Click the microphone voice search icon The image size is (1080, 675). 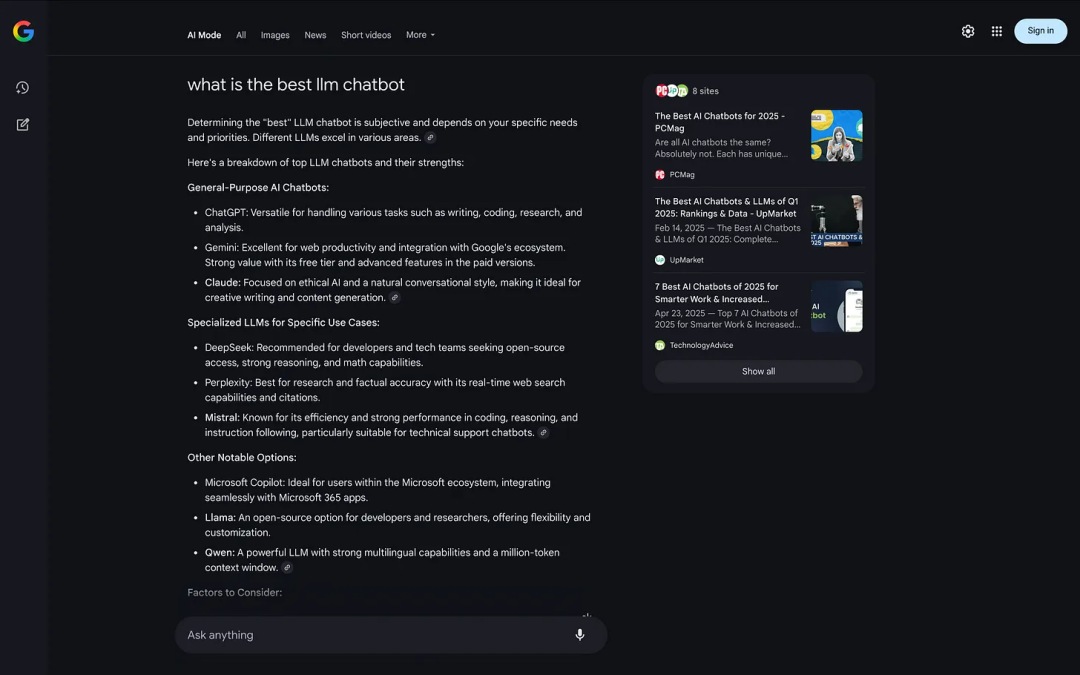click(580, 635)
